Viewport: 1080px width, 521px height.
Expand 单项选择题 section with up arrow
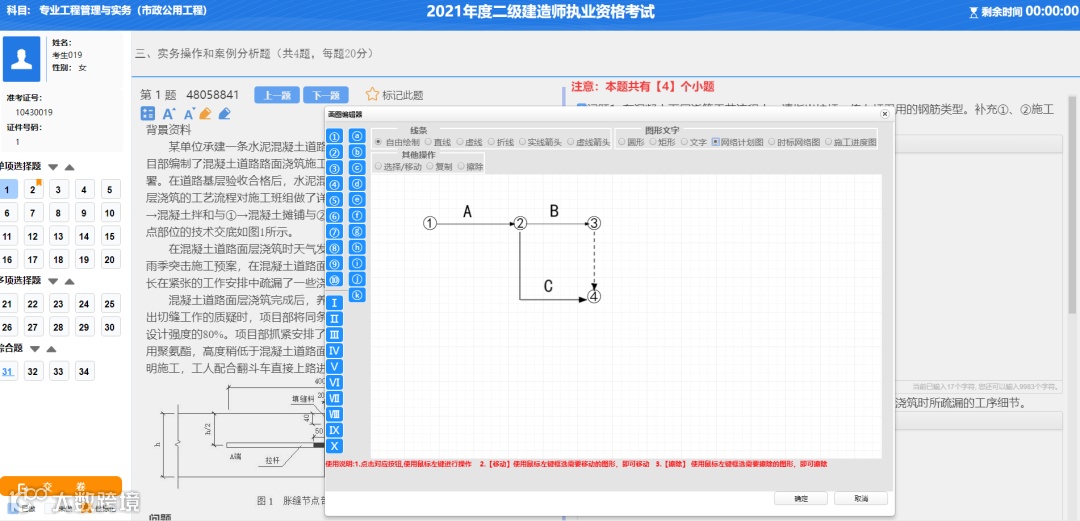point(70,167)
